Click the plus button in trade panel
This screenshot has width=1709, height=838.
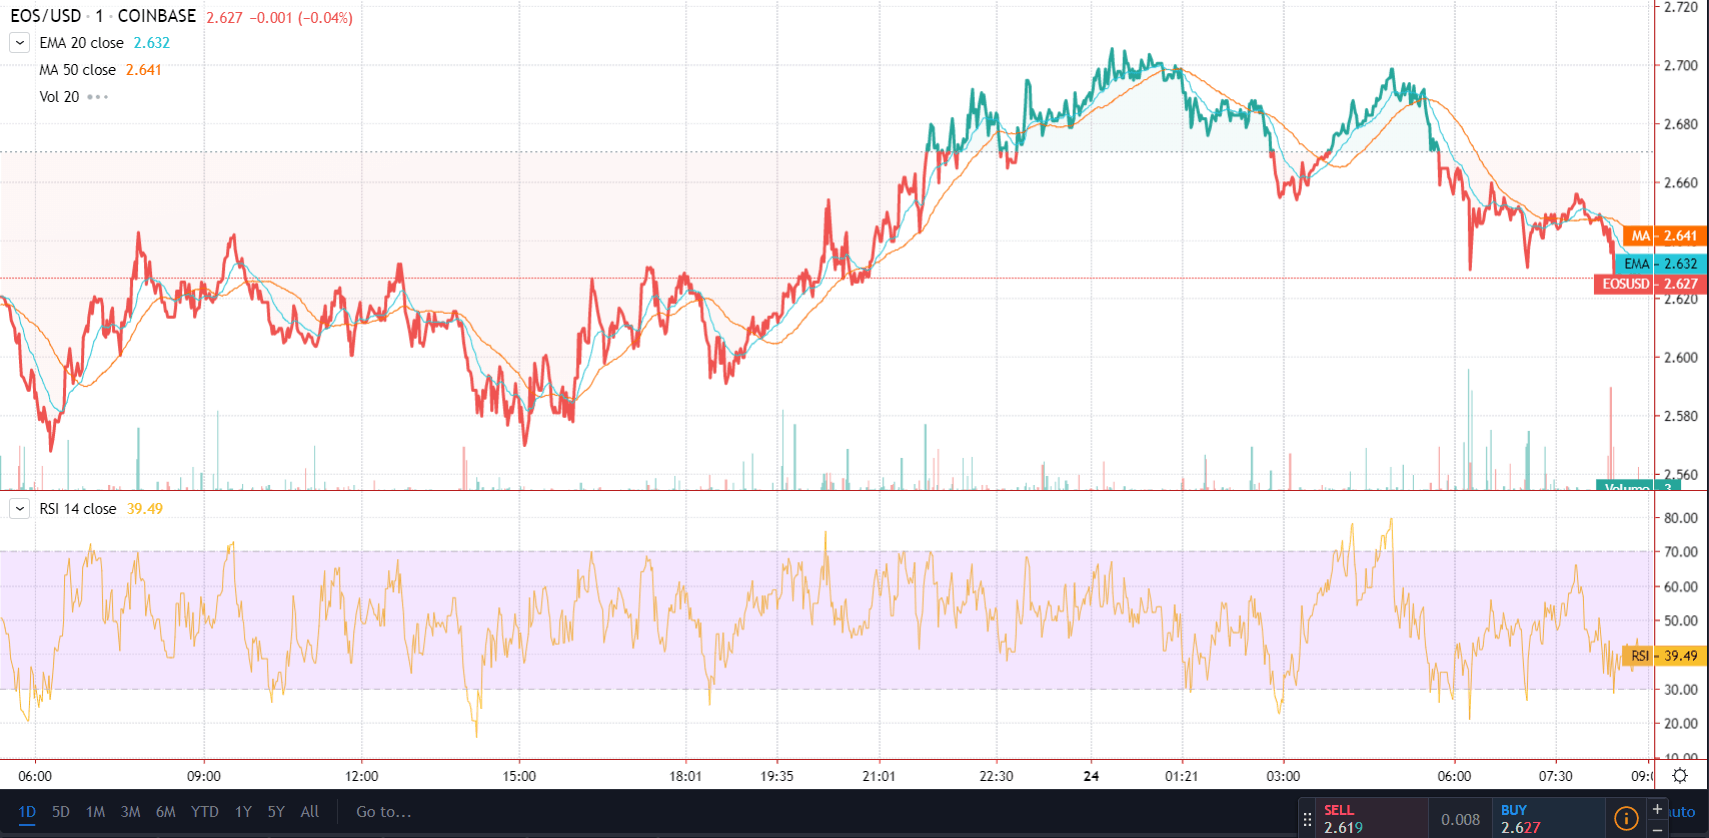[1657, 808]
